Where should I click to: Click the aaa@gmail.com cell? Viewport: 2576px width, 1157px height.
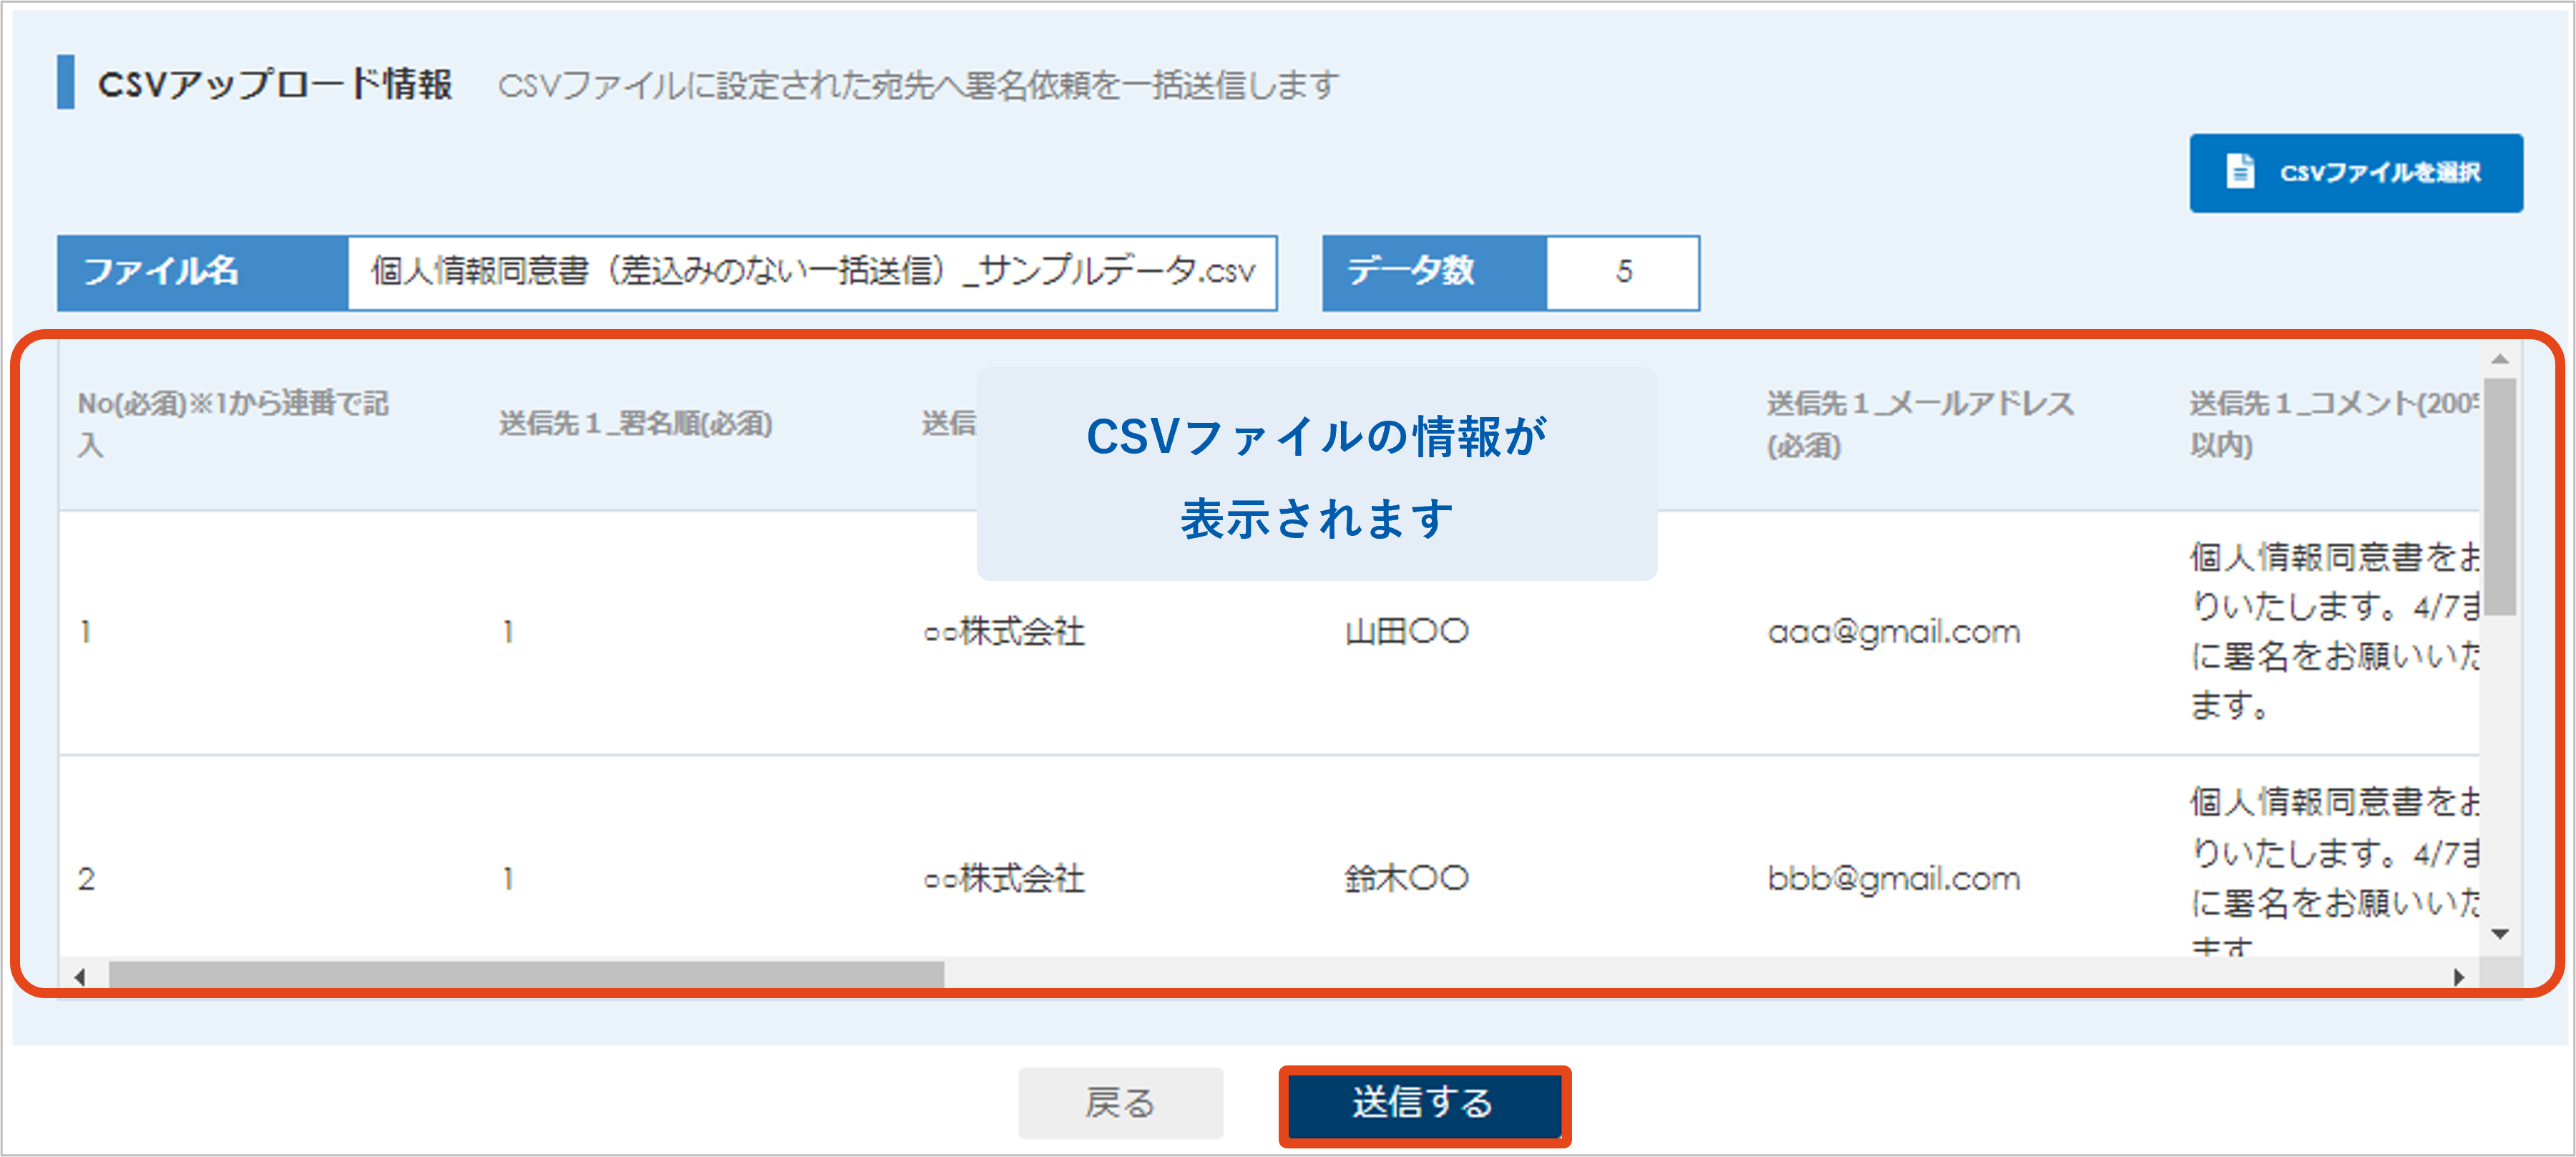[1893, 632]
